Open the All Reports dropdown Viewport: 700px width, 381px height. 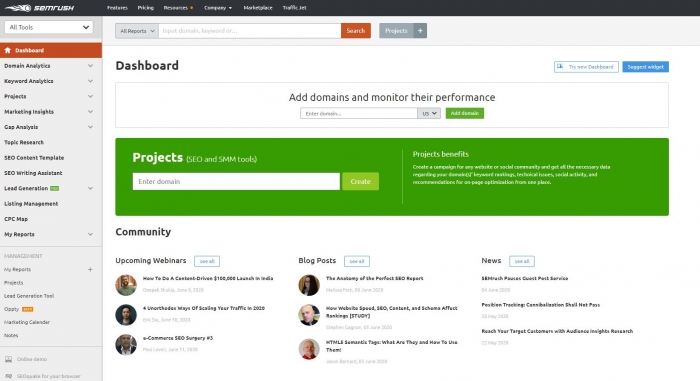tap(137, 31)
